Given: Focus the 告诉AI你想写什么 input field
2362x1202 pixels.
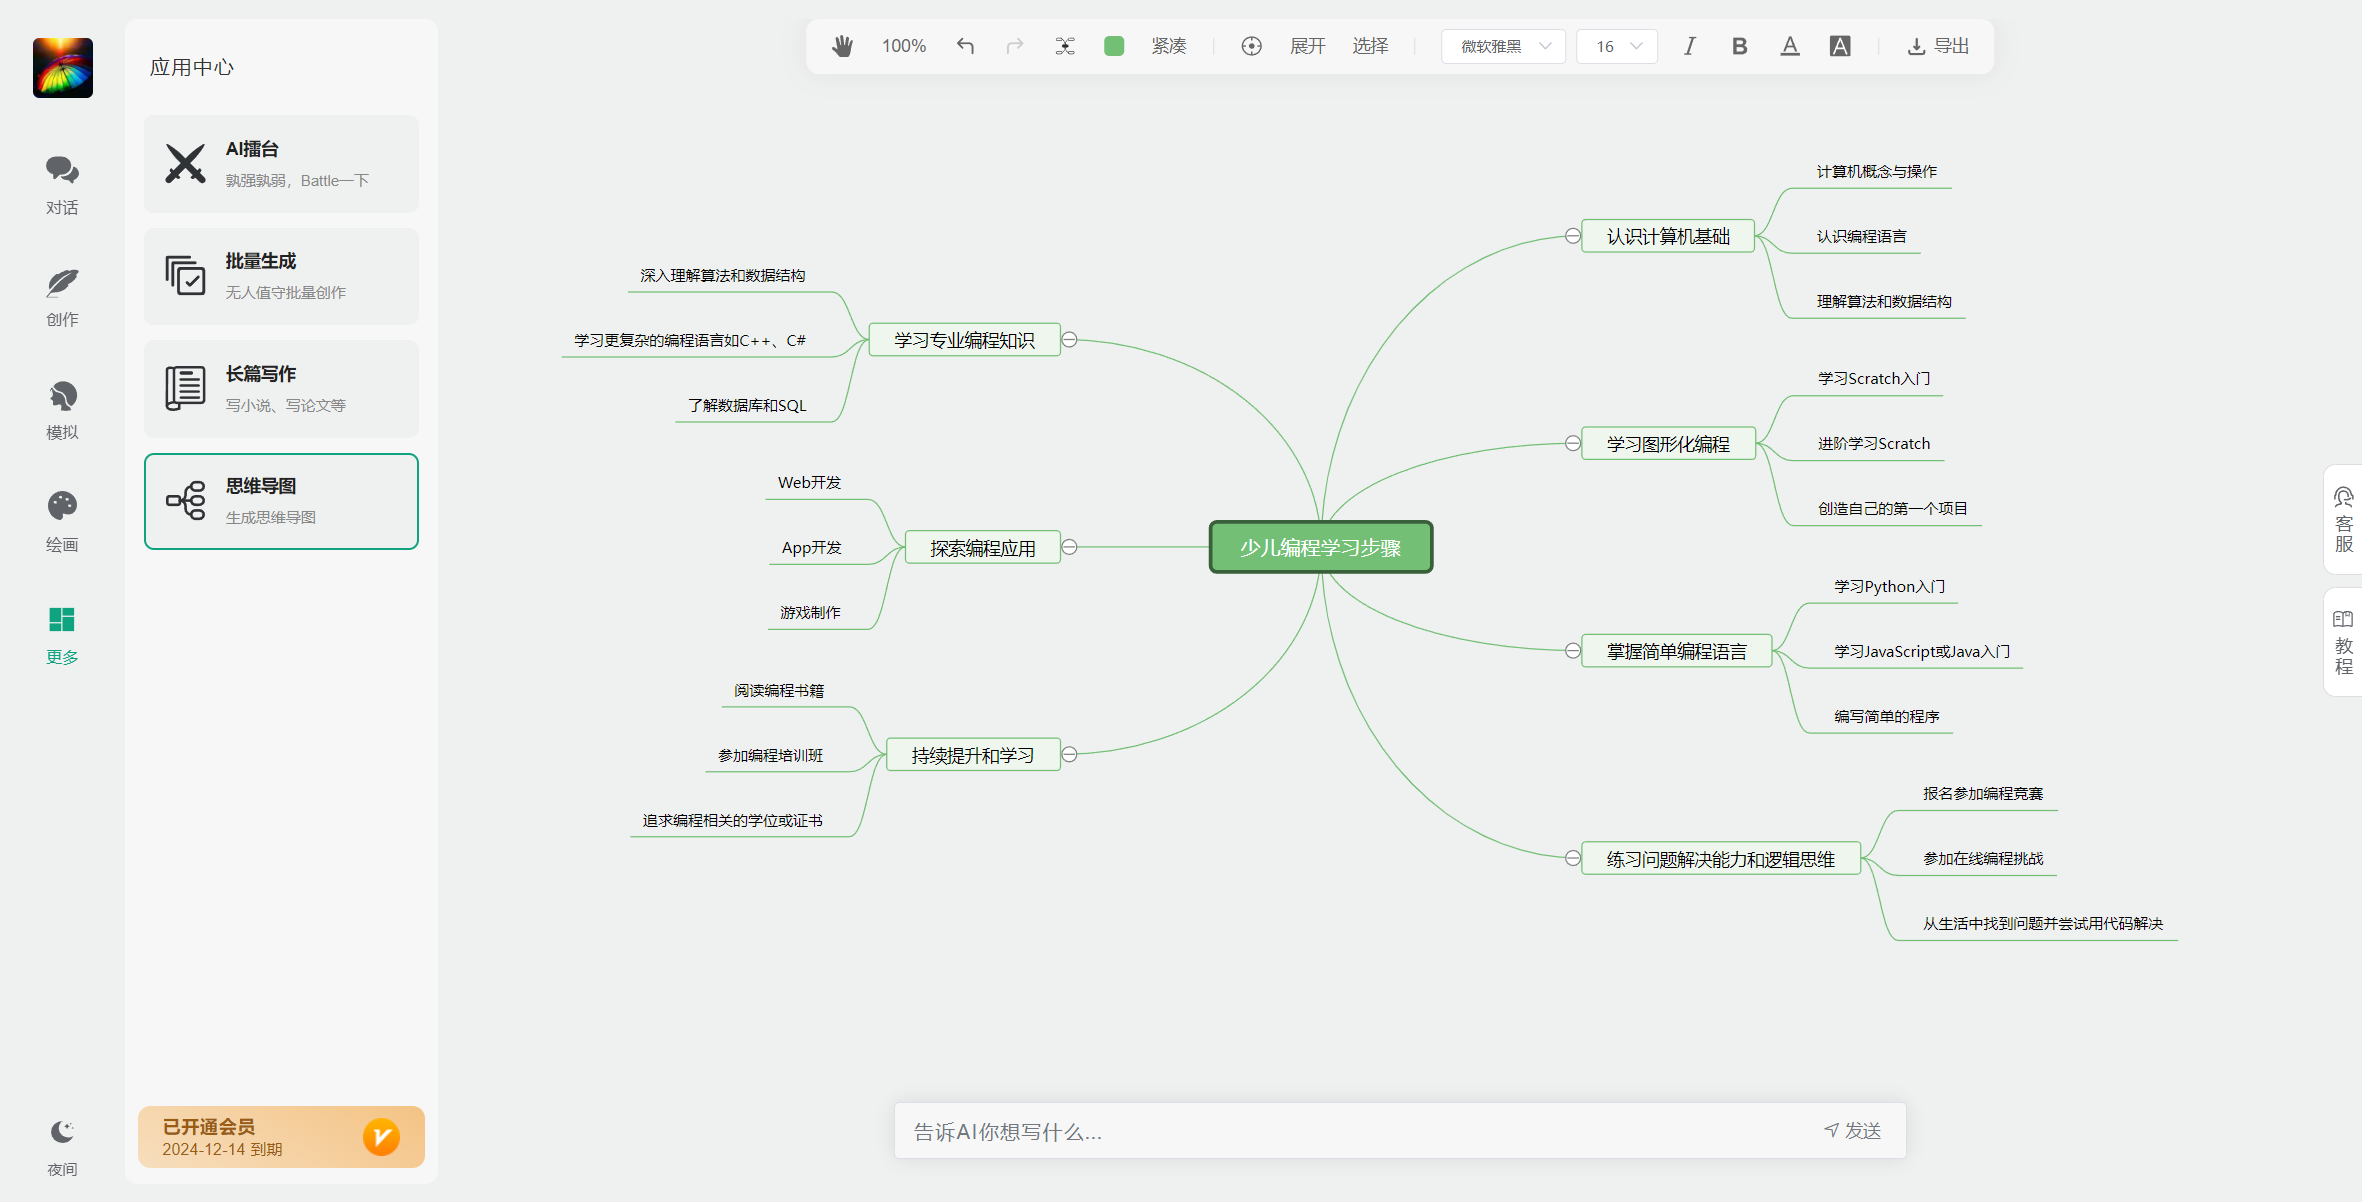Looking at the screenshot, I should coord(1350,1131).
